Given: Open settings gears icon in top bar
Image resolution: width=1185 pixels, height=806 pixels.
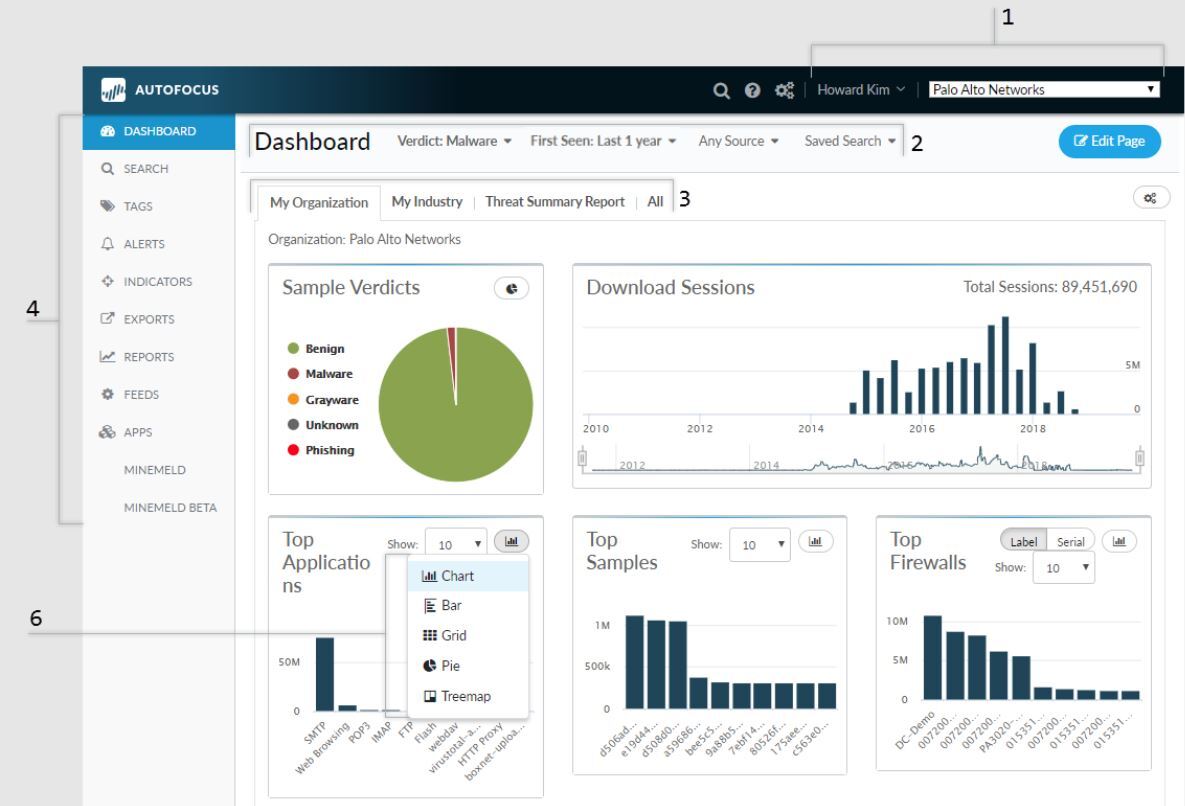Looking at the screenshot, I should click(x=784, y=90).
